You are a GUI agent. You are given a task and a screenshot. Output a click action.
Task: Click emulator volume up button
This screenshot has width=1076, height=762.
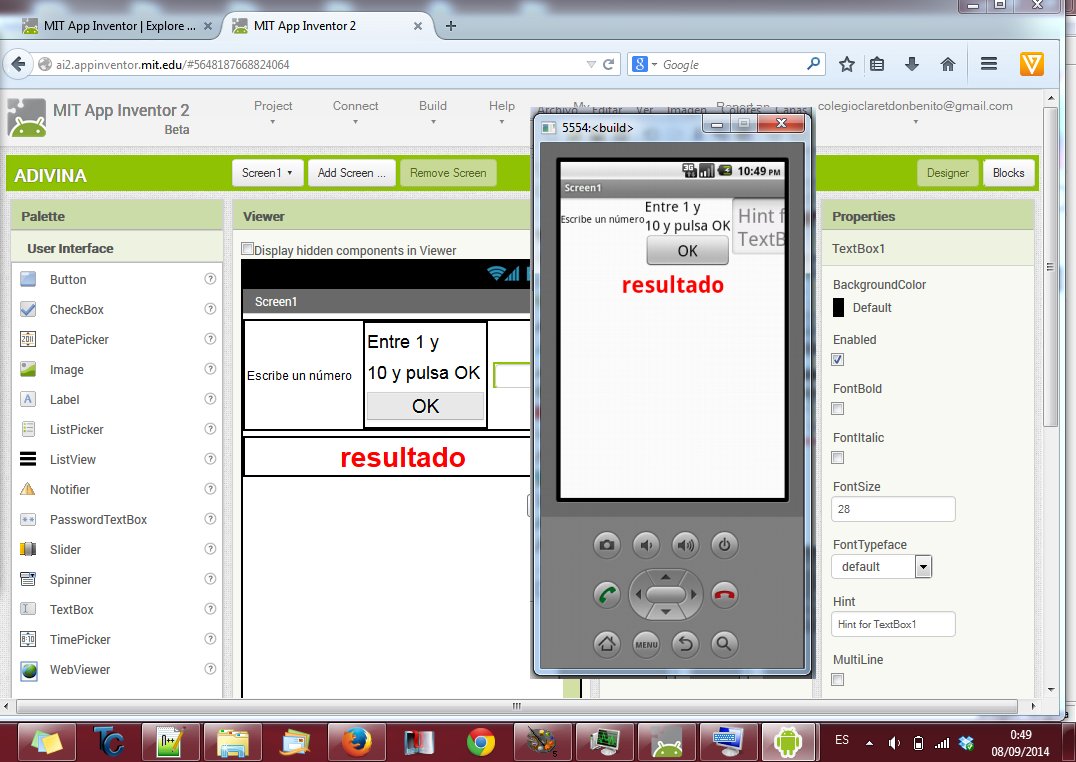pyautogui.click(x=685, y=545)
